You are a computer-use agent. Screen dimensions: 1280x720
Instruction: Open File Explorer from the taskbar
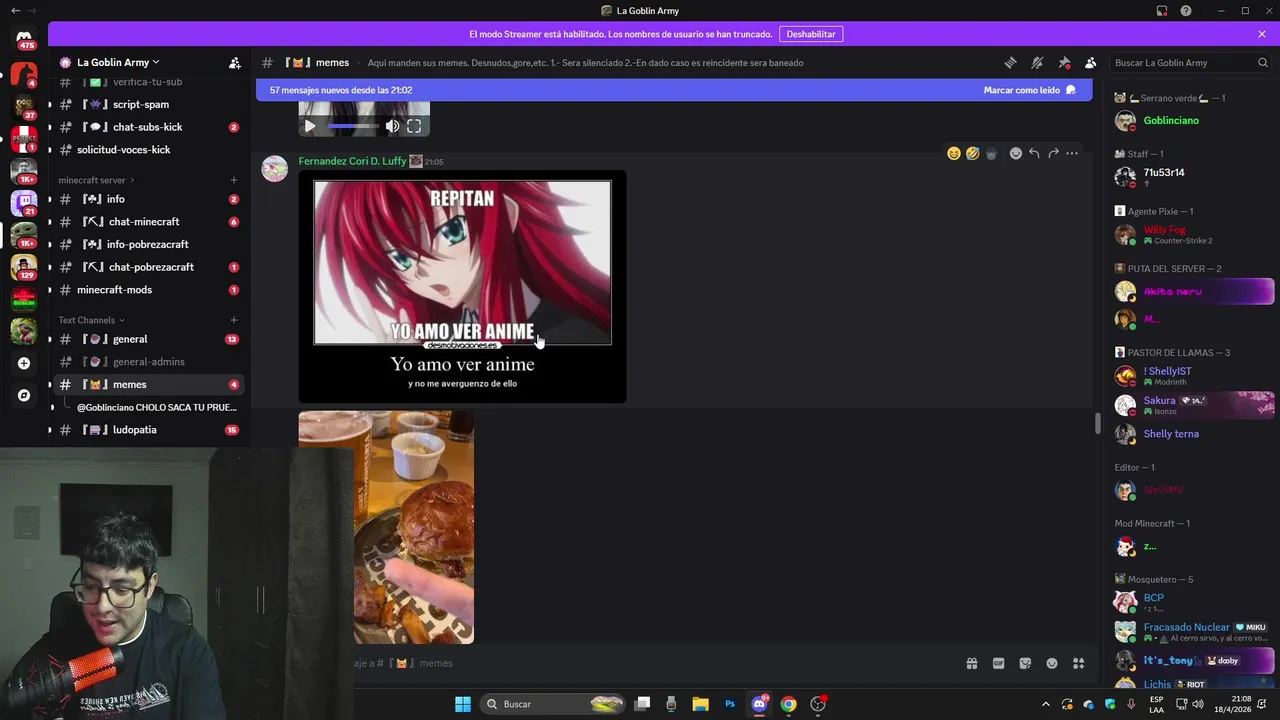(700, 704)
